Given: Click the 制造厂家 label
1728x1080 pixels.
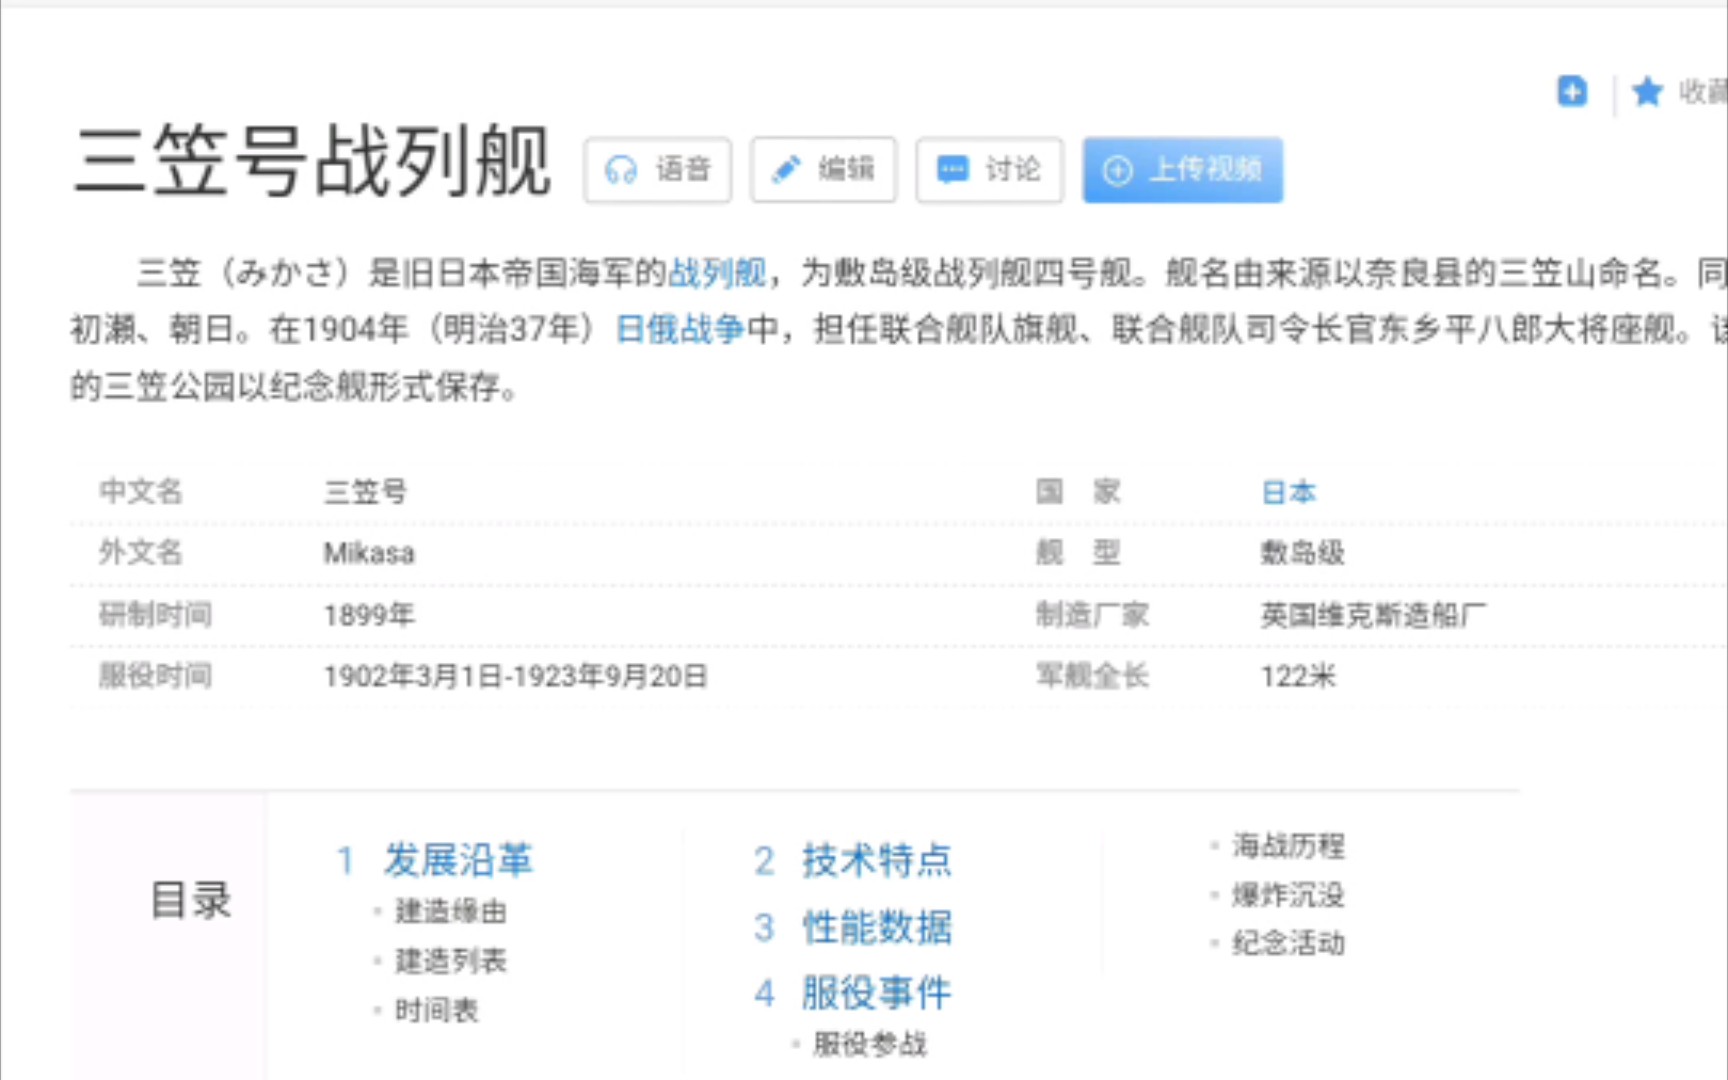Looking at the screenshot, I should point(1092,614).
